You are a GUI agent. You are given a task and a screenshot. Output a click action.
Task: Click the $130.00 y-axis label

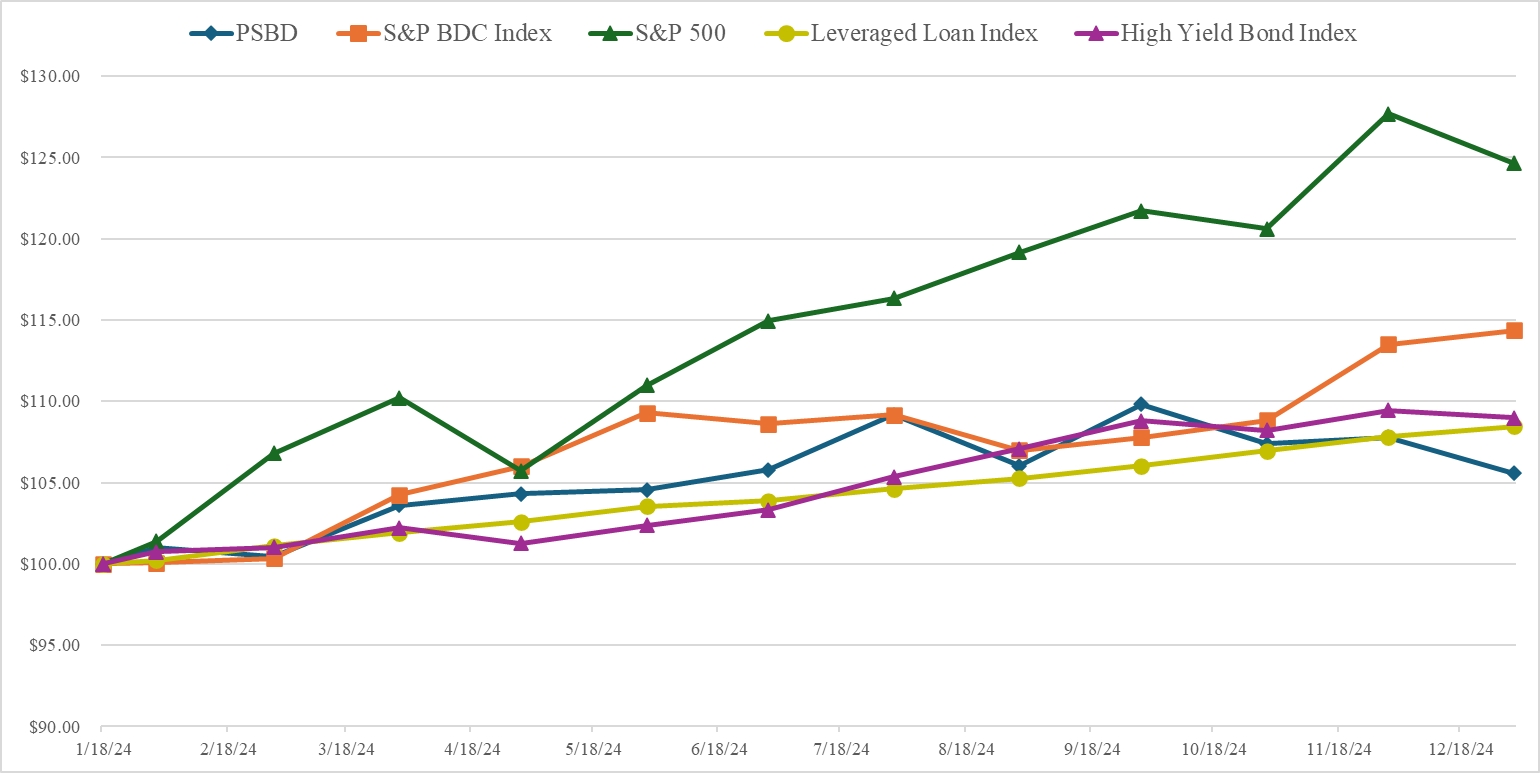click(x=48, y=76)
